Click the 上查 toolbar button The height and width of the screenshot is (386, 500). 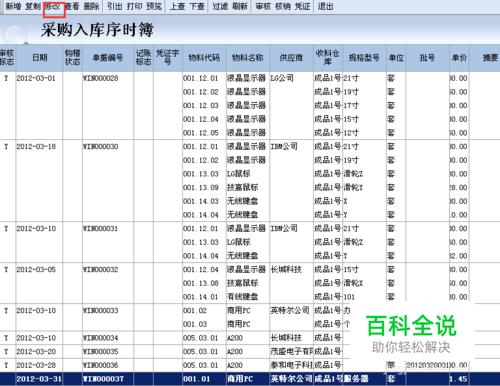point(177,6)
